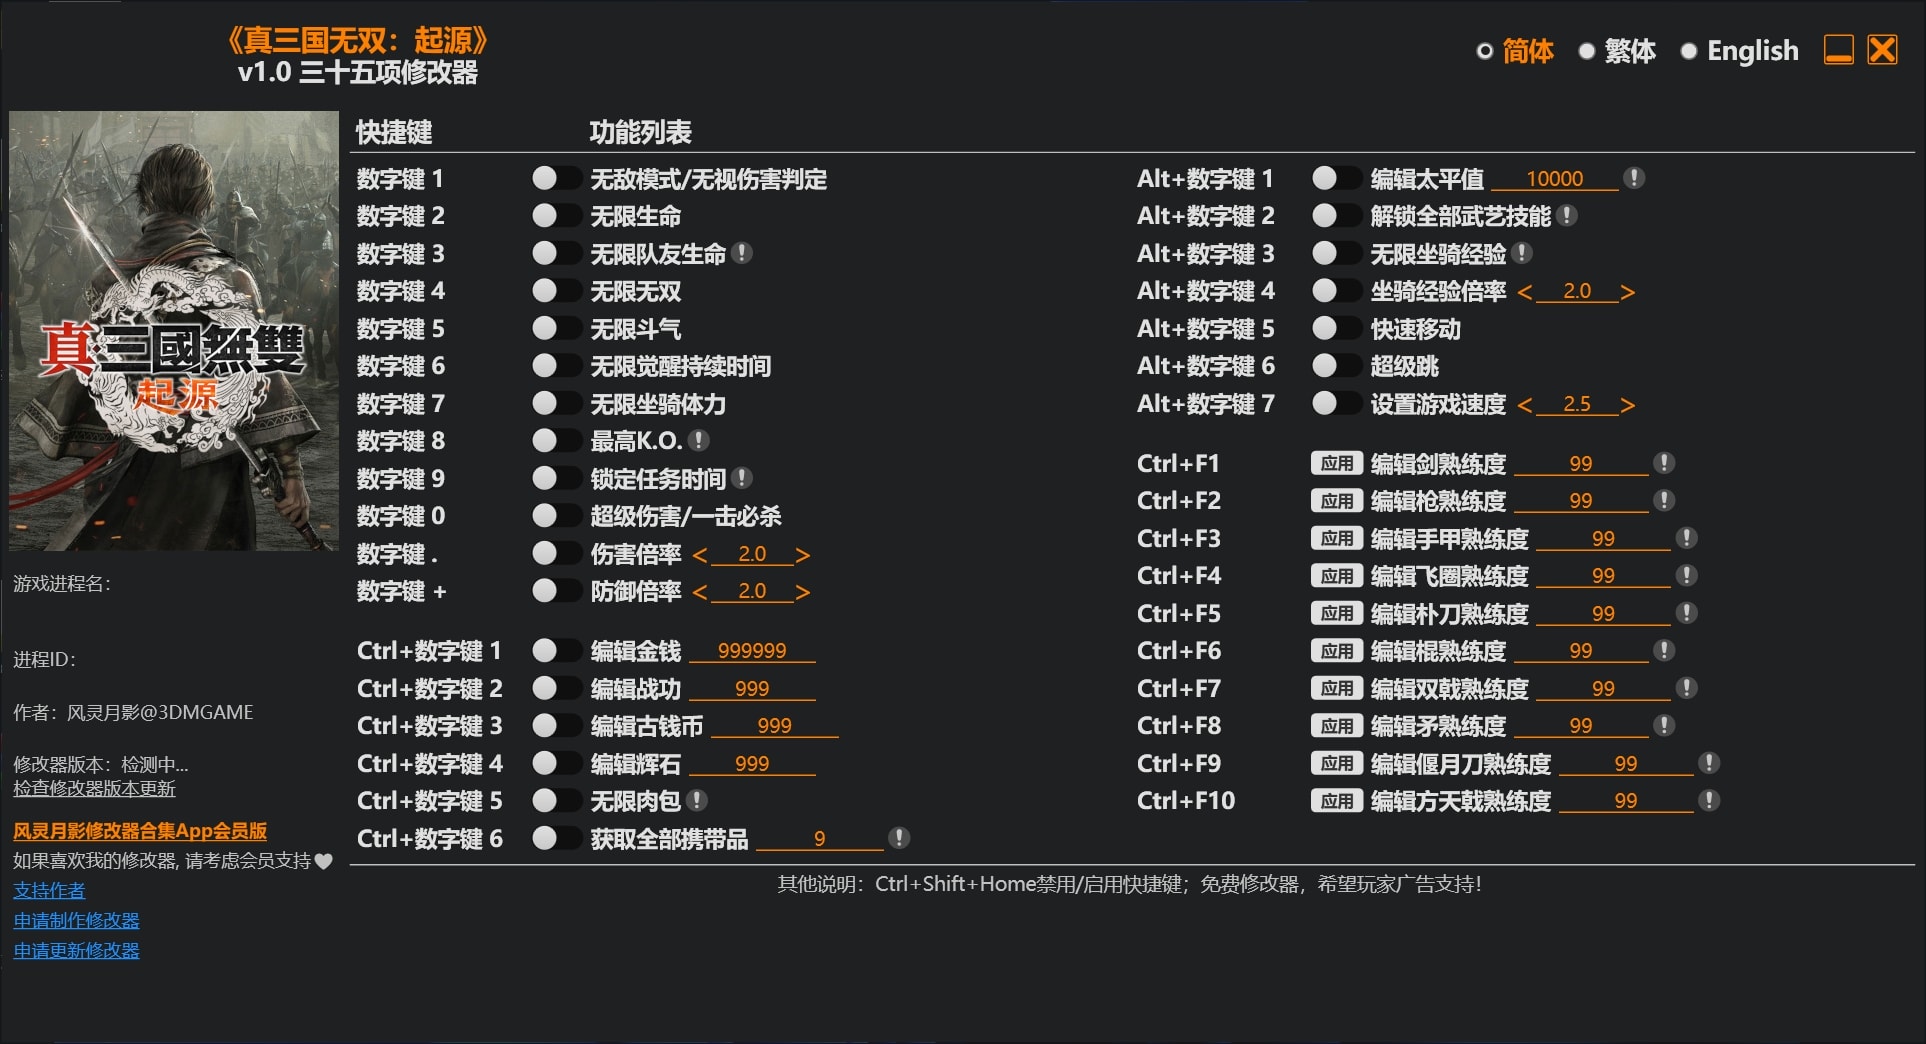
Task: Click the info icon beside 无限坐骑经验
Action: 1521,253
